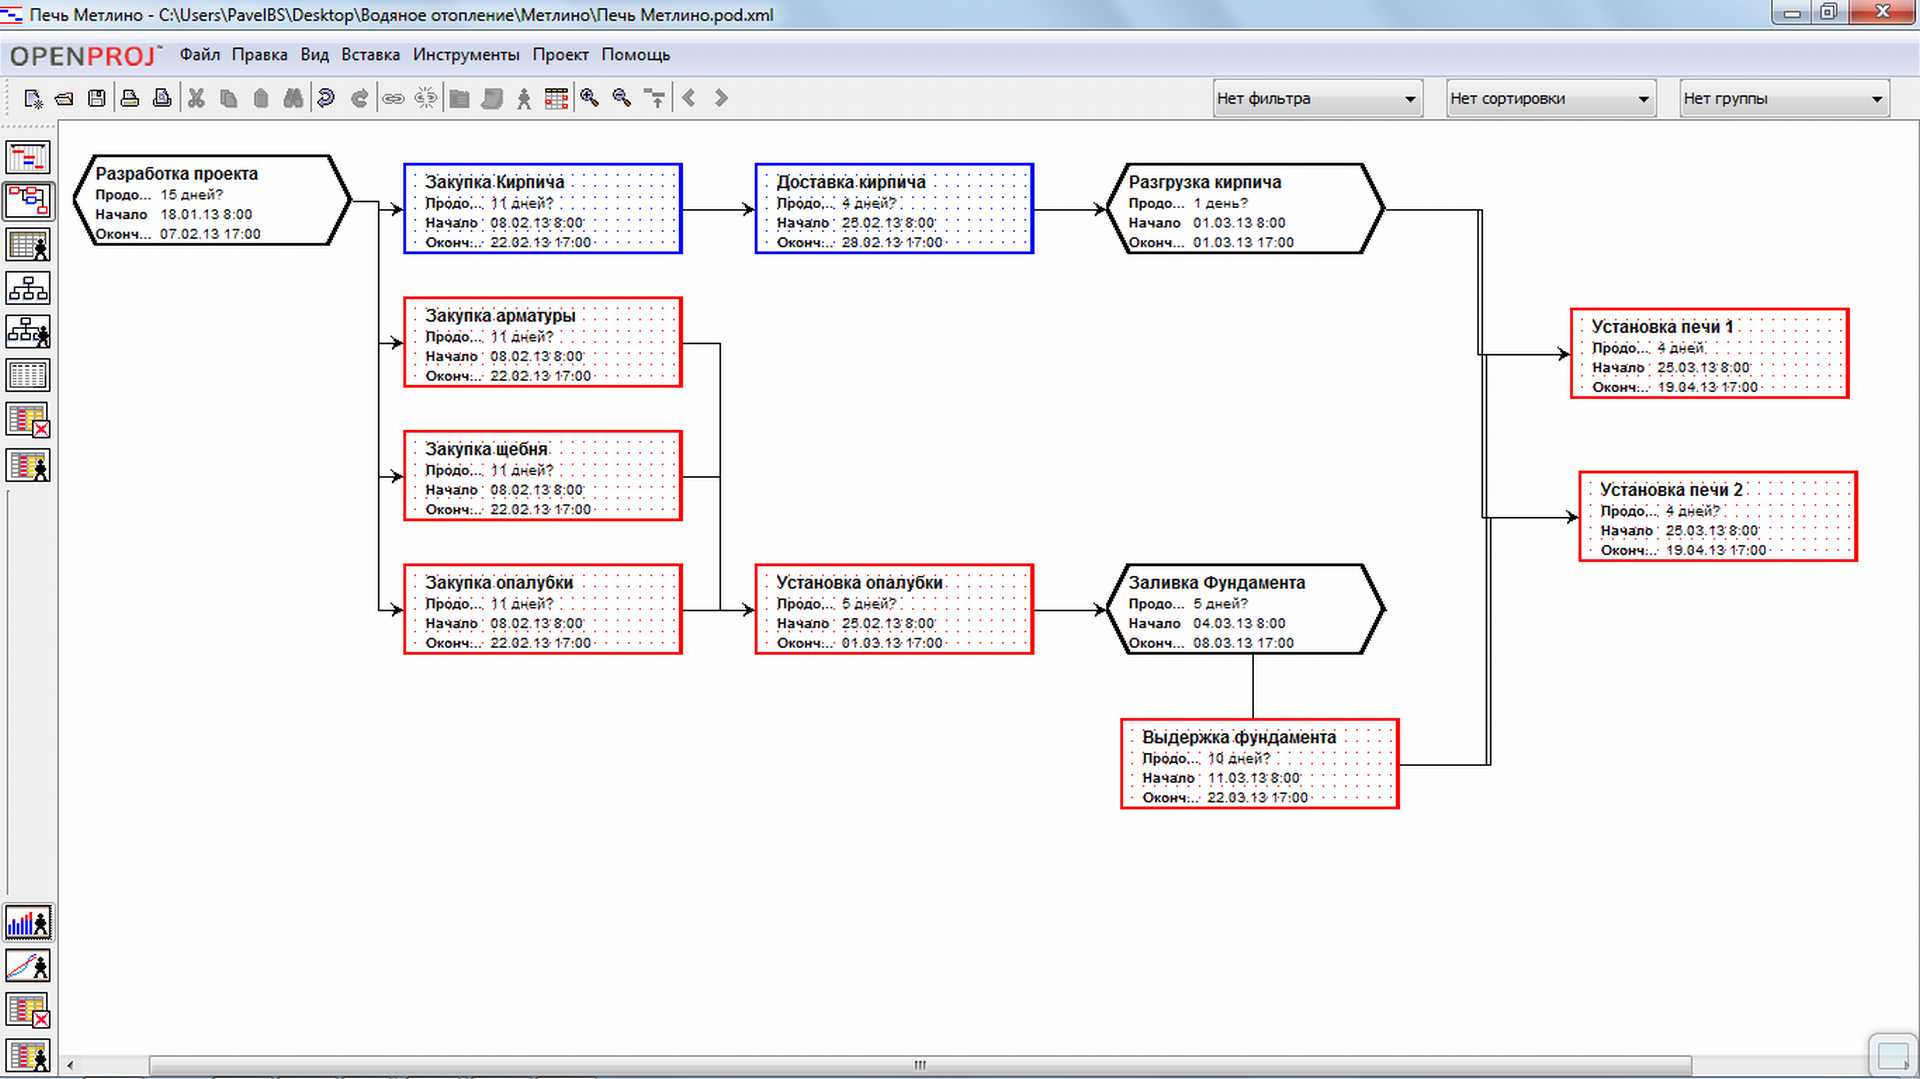The height and width of the screenshot is (1079, 1920).
Task: Click the Save floppy disk icon
Action: click(x=97, y=98)
